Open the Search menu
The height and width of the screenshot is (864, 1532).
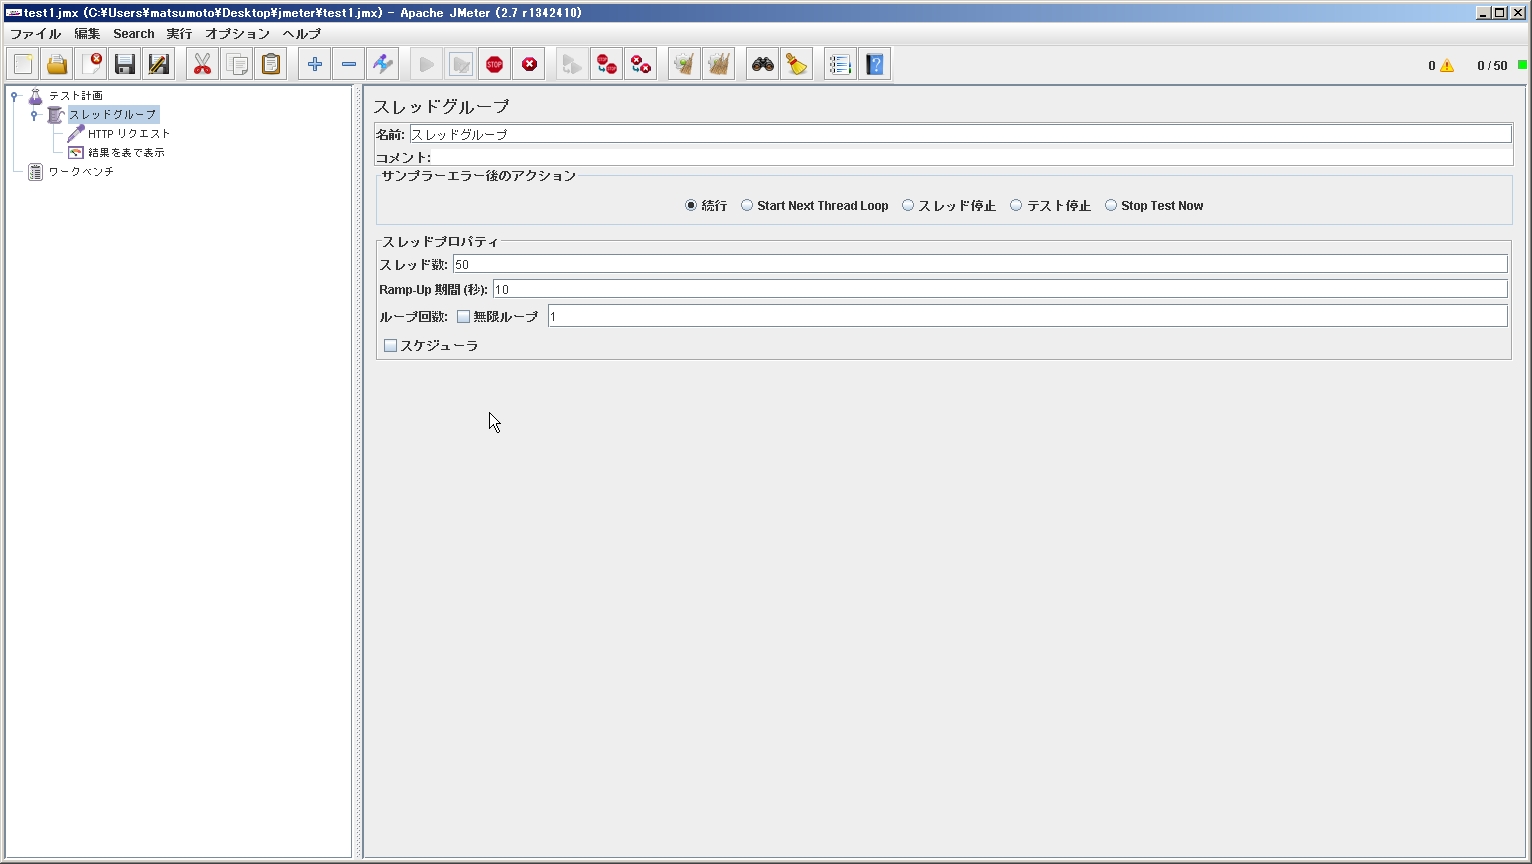coord(133,33)
